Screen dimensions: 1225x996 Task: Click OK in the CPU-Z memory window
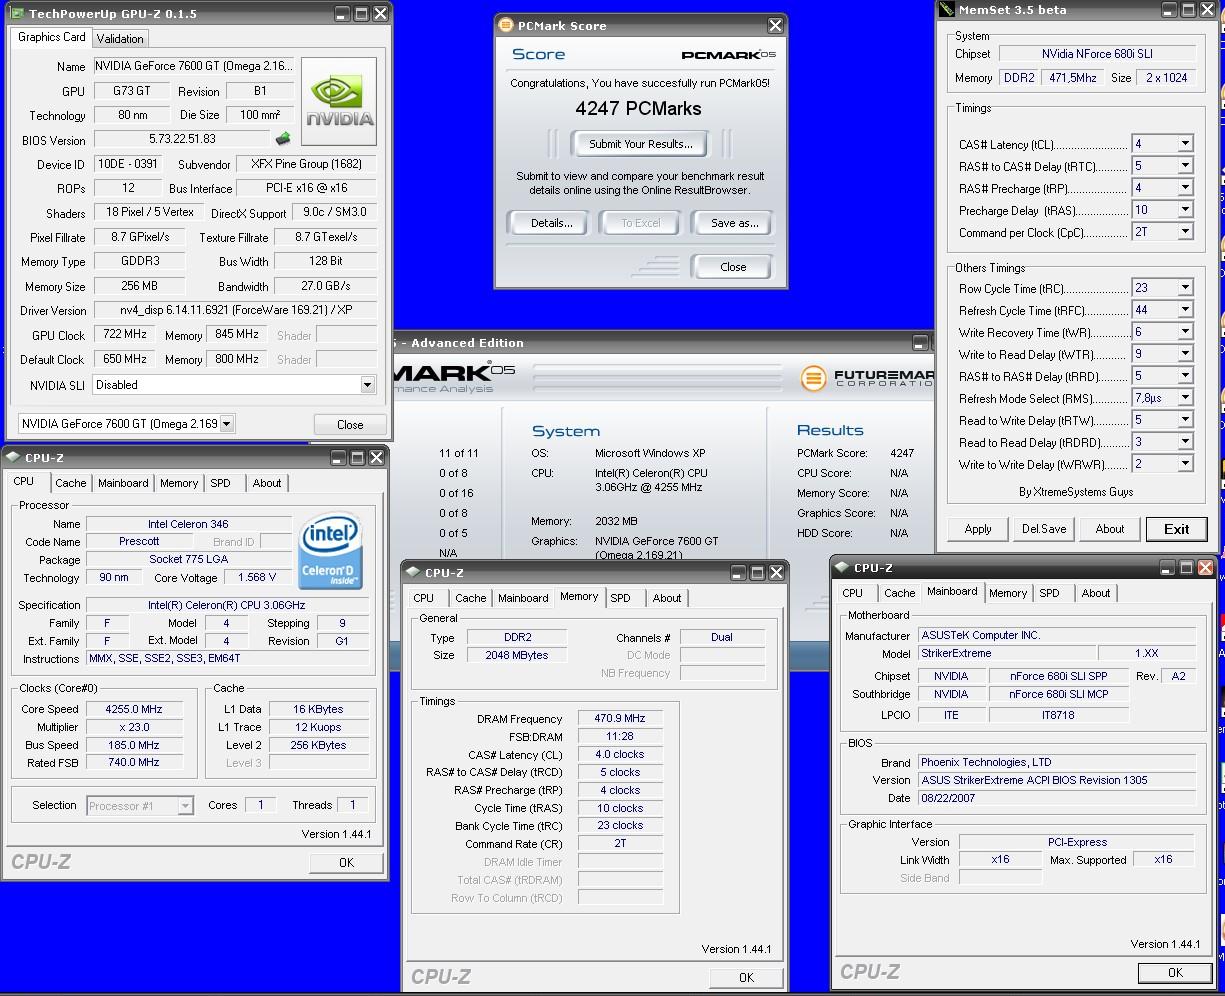[746, 977]
